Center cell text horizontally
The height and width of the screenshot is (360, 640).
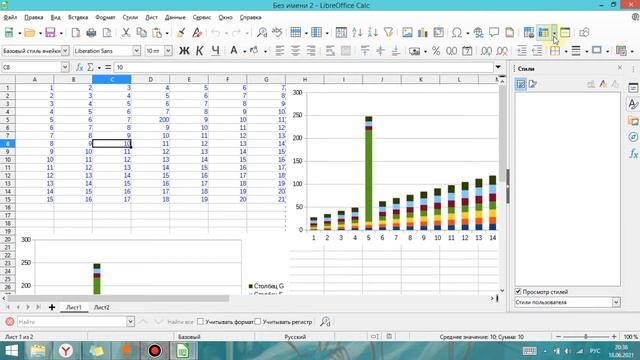[x=295, y=51]
